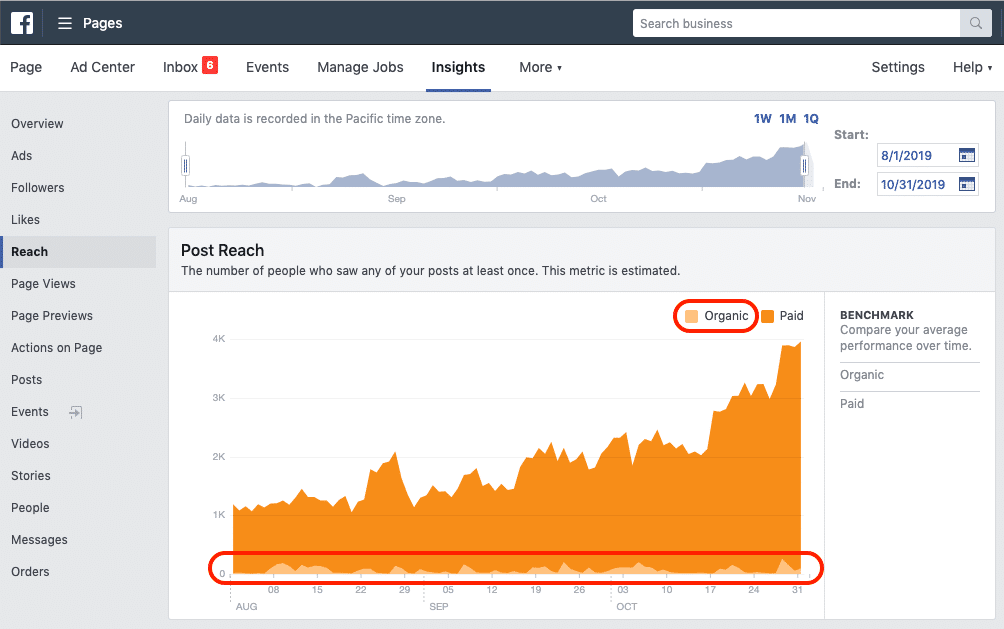Switch to the Insights tab
The image size is (1004, 629).
click(458, 67)
